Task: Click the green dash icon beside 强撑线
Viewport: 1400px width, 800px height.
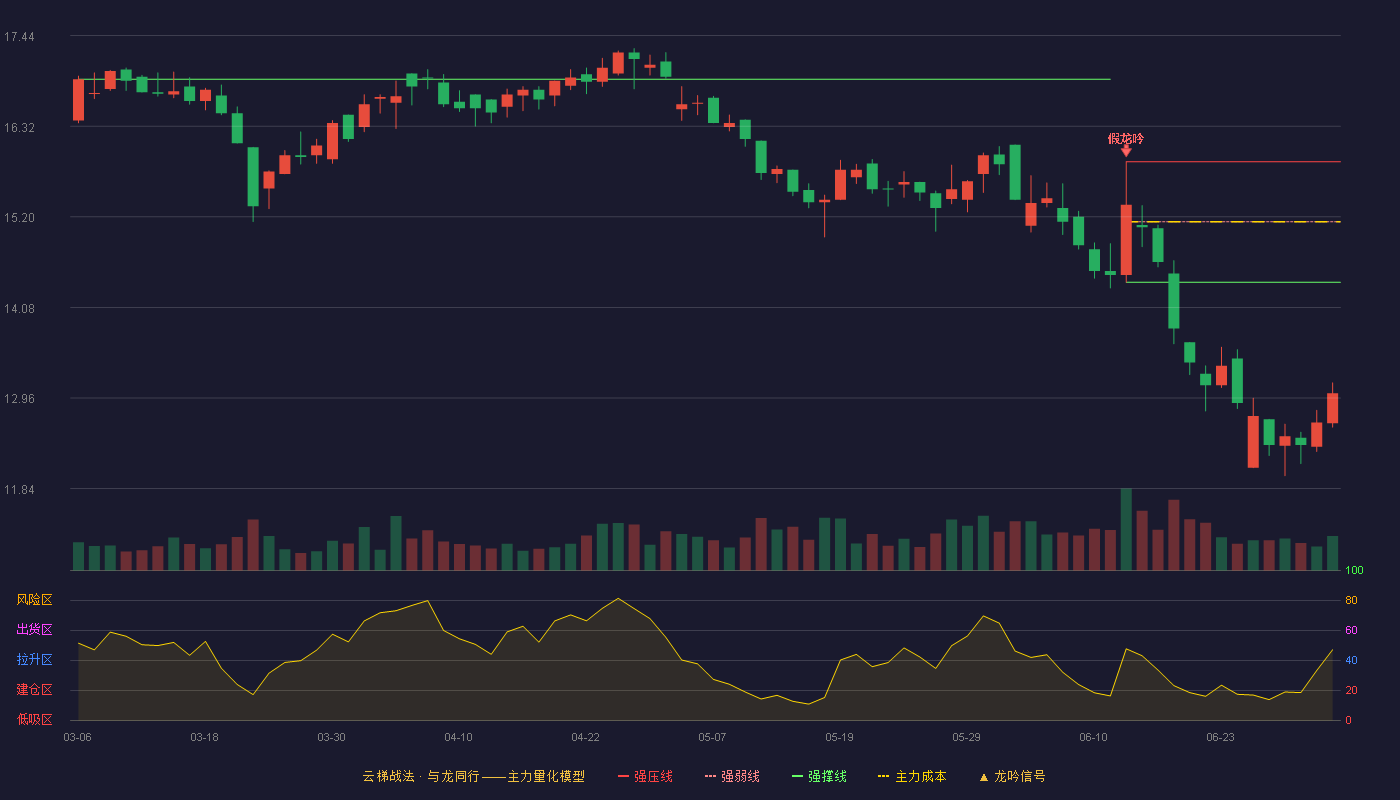Action: [797, 776]
